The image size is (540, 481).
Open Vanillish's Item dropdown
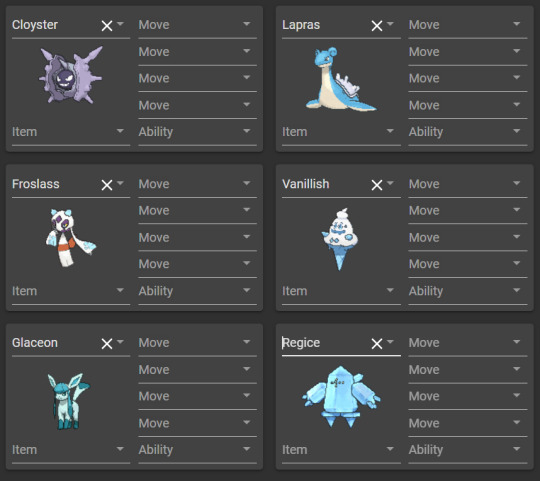[341, 291]
